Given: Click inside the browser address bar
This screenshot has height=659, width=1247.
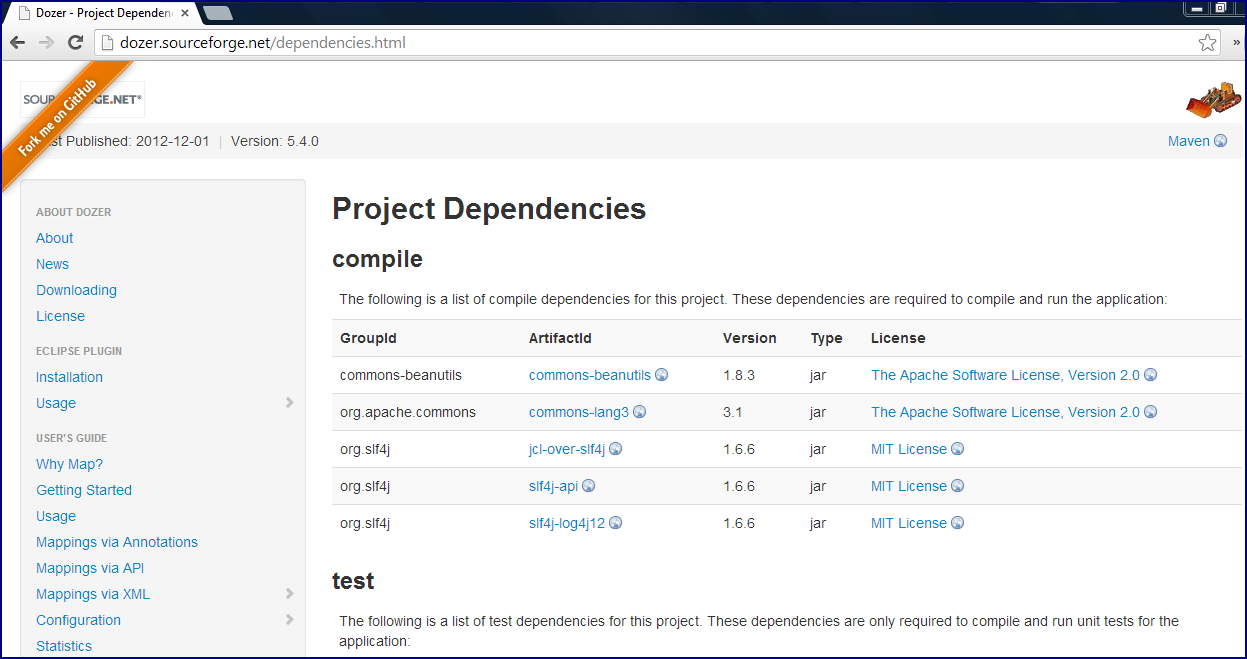Looking at the screenshot, I should pyautogui.click(x=400, y=42).
